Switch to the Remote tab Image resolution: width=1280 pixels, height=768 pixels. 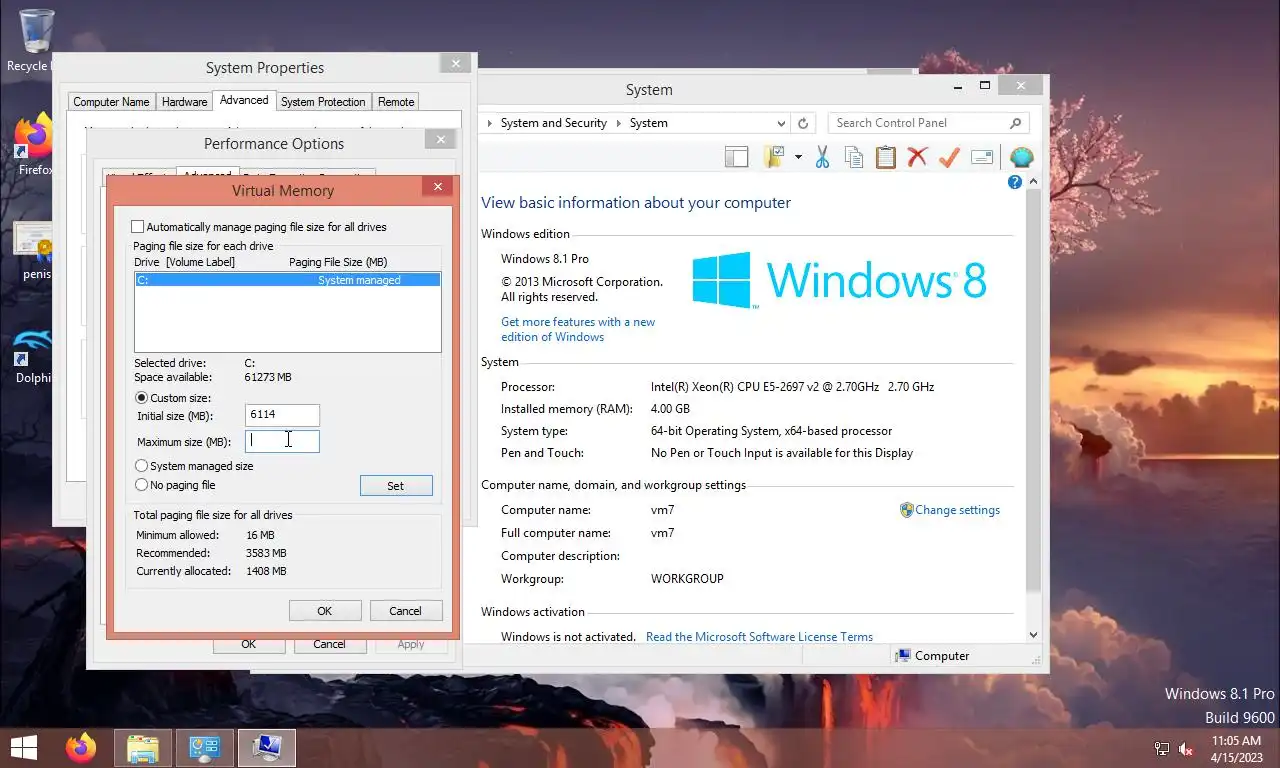(x=396, y=102)
